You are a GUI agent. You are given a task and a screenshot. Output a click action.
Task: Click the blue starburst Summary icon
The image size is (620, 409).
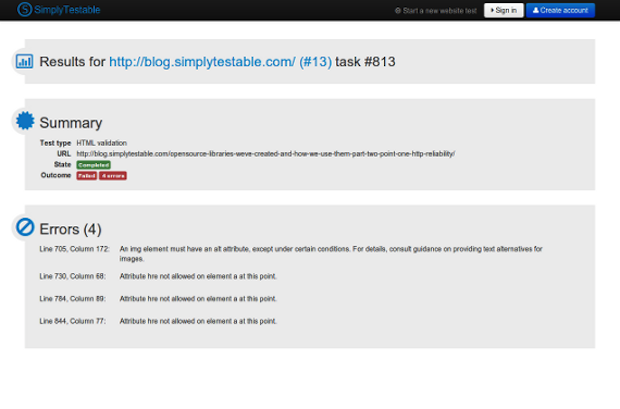(x=25, y=121)
